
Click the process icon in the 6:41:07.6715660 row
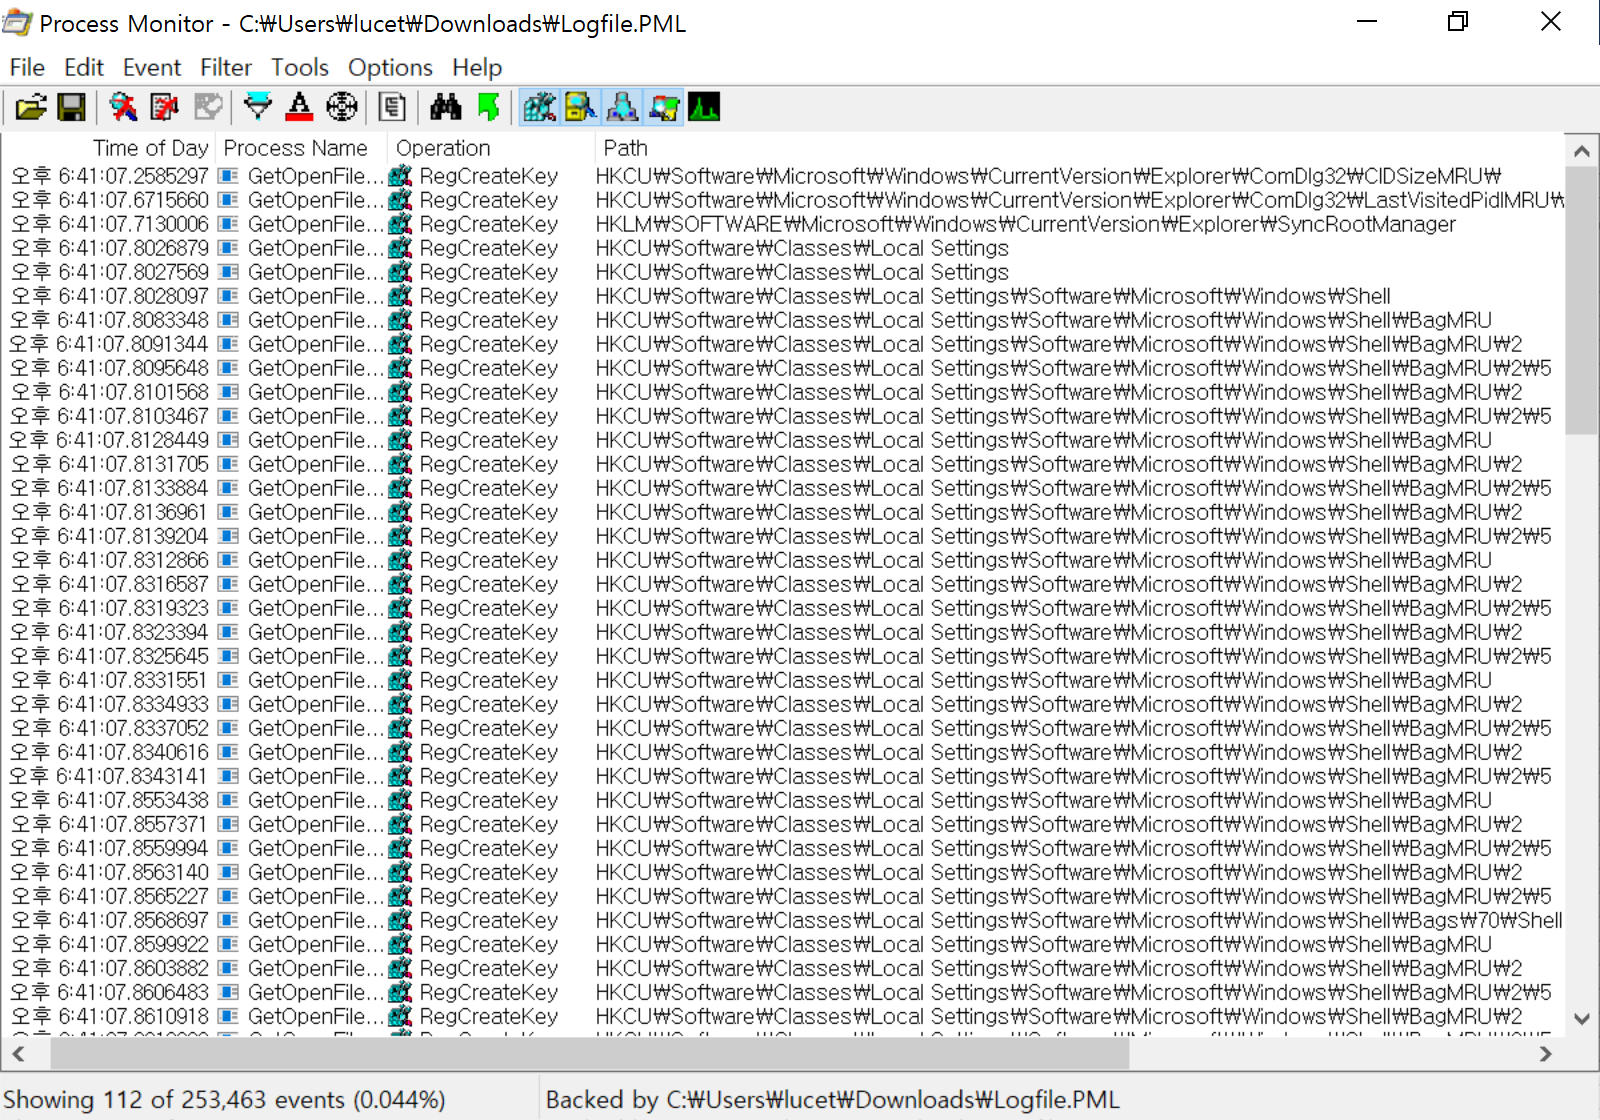click(229, 200)
